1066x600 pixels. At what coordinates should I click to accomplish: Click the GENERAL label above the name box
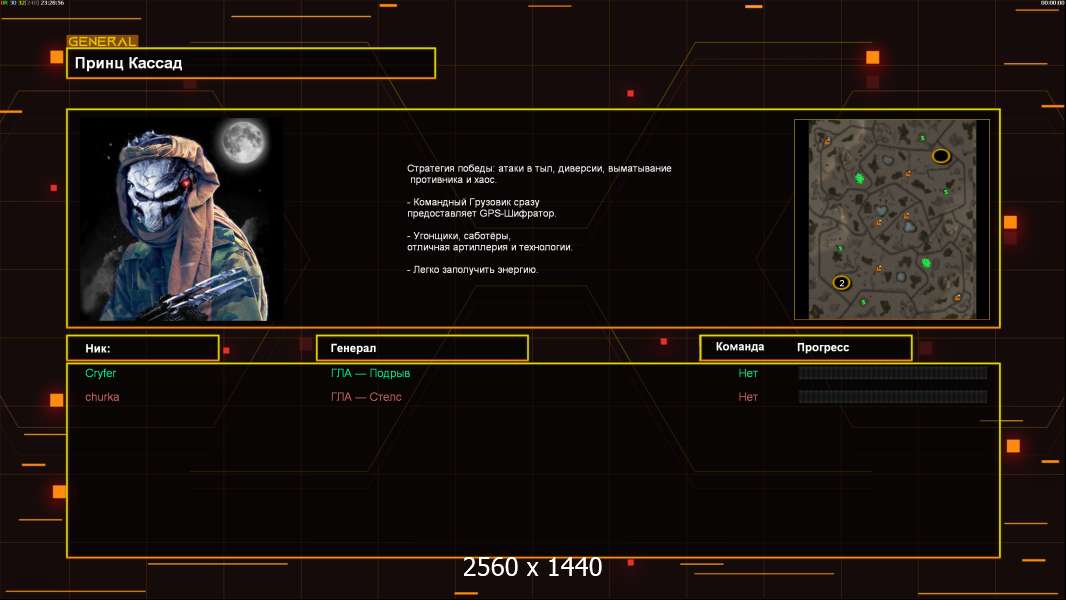(x=103, y=41)
